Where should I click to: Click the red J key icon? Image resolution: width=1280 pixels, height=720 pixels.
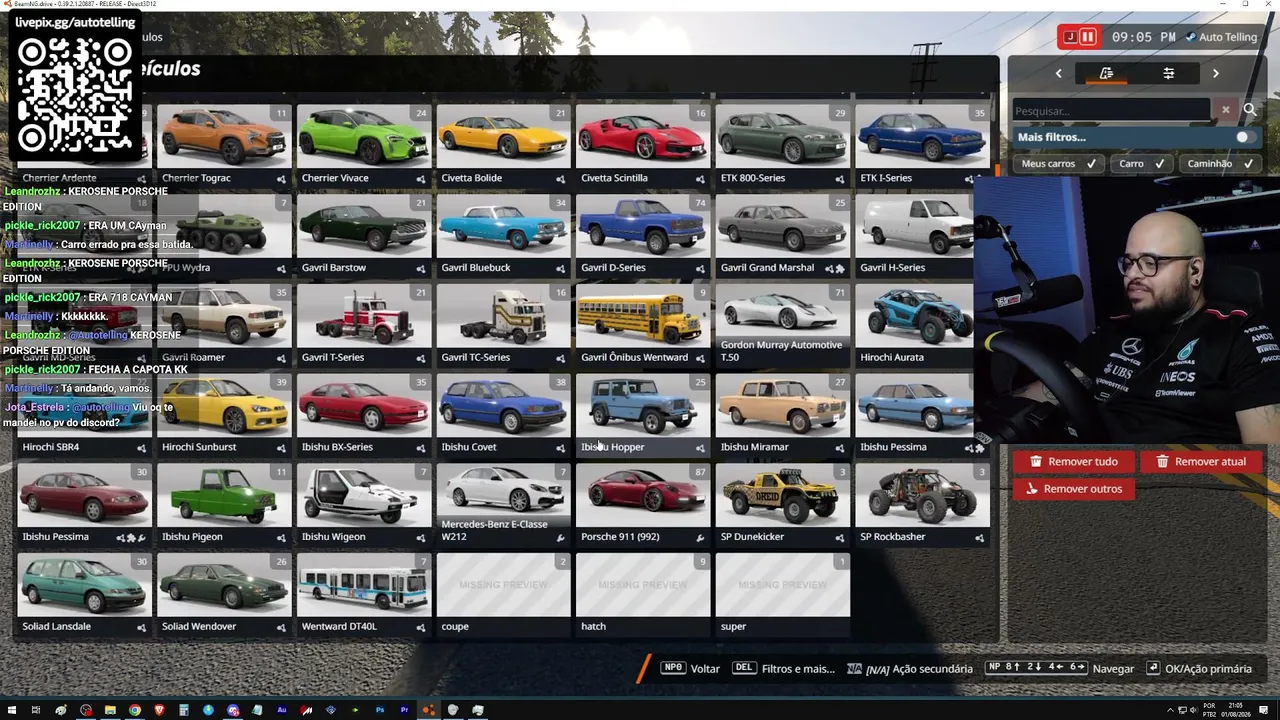(x=1069, y=37)
